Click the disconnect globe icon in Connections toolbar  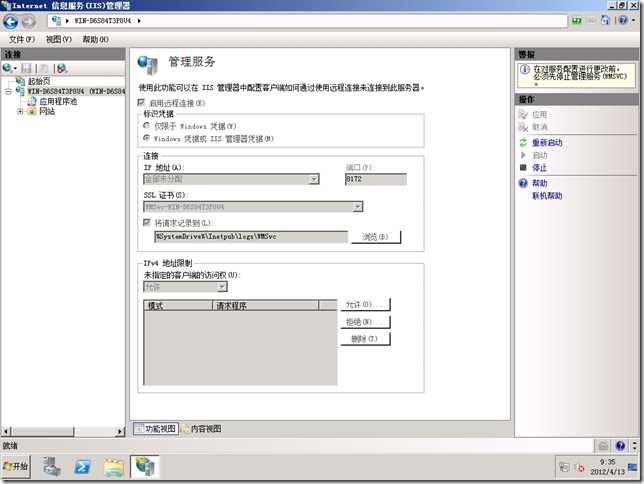(62, 69)
